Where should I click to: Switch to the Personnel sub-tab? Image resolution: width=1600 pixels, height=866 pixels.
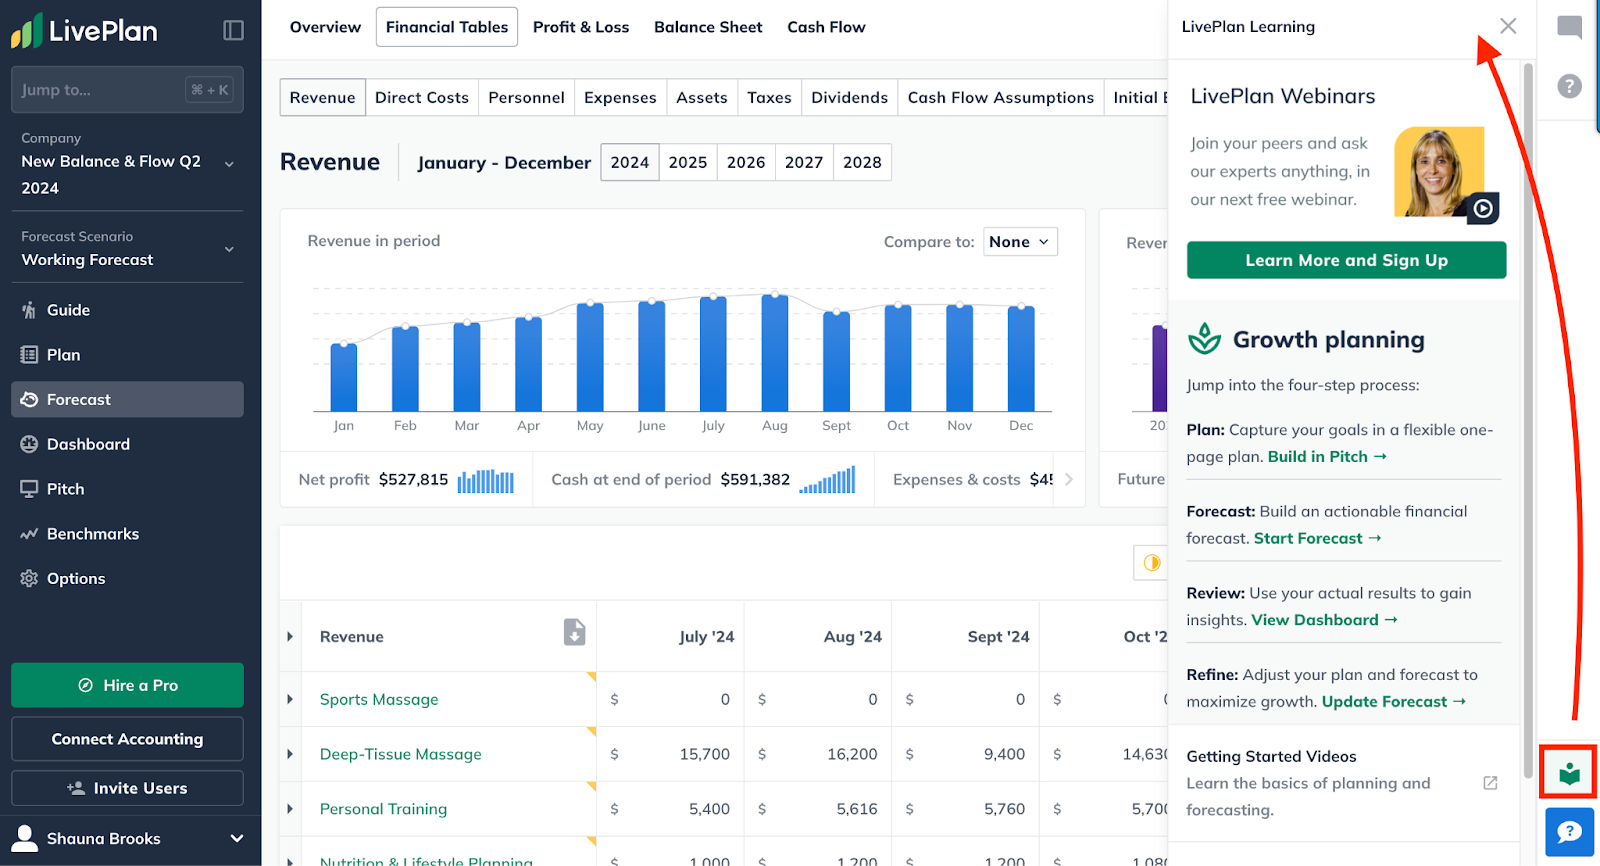click(x=526, y=97)
